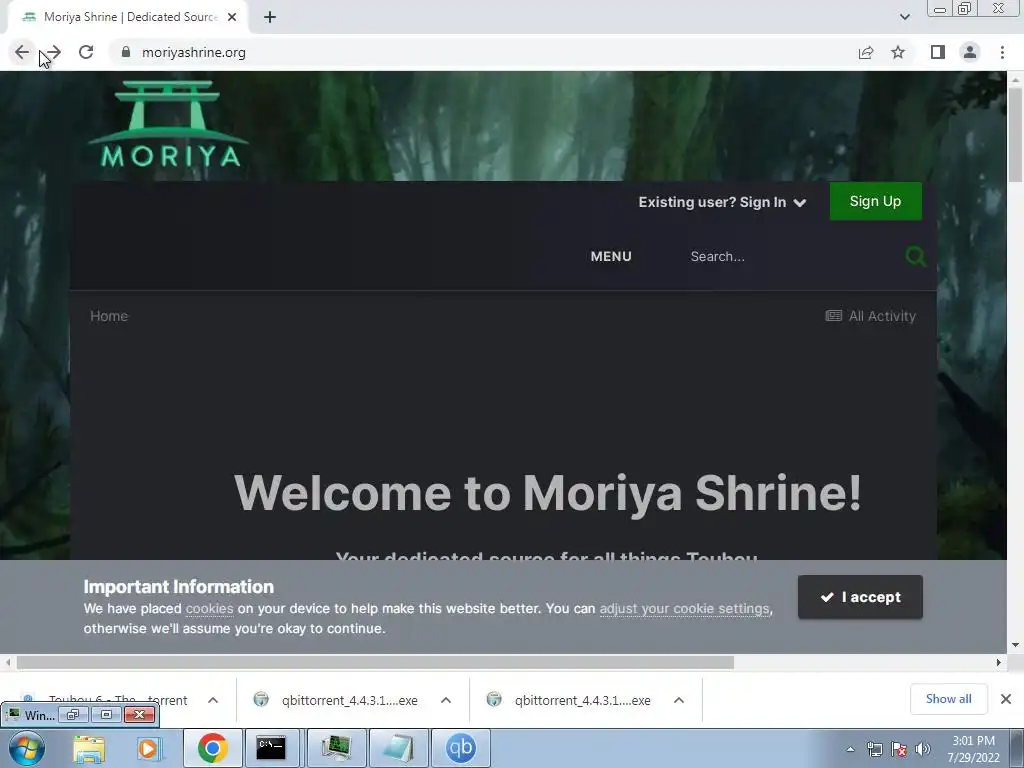Open Windows Explorer from taskbar
This screenshot has height=768, width=1024.
[x=89, y=748]
